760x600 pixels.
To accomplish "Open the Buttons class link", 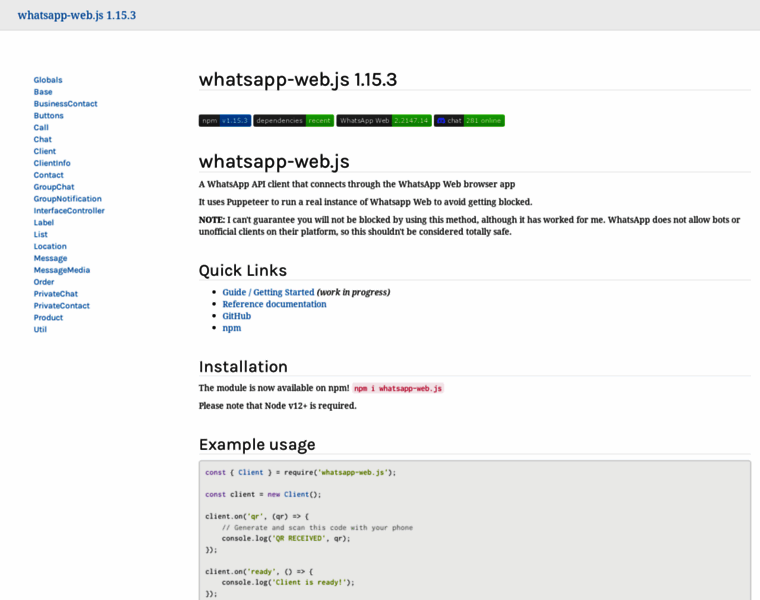I will pos(48,116).
